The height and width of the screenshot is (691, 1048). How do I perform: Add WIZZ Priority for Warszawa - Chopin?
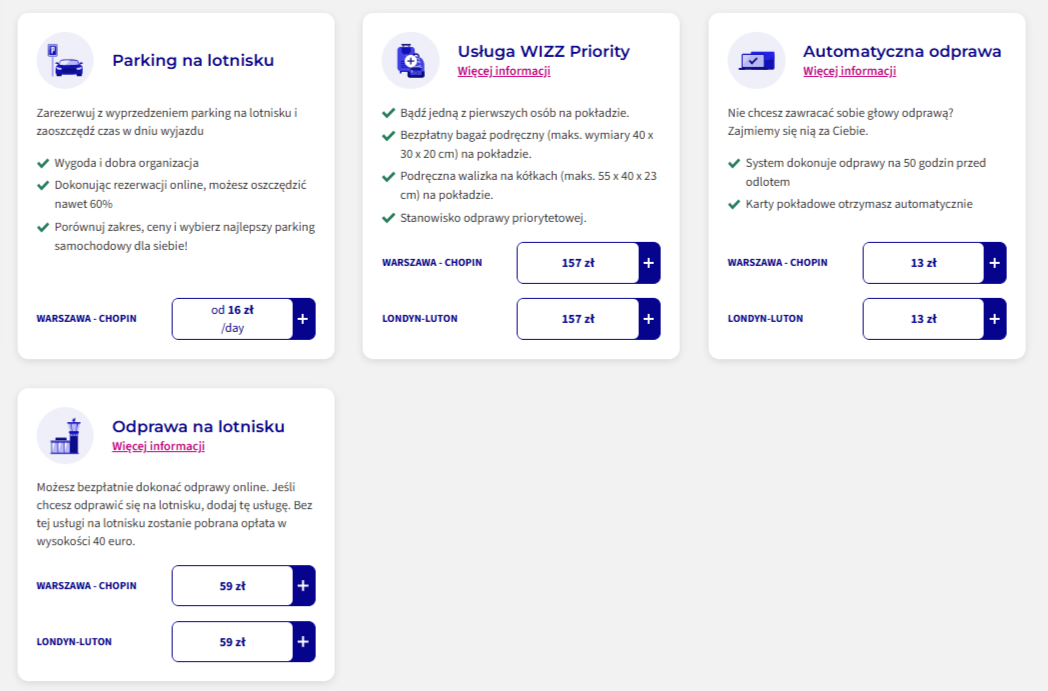649,263
